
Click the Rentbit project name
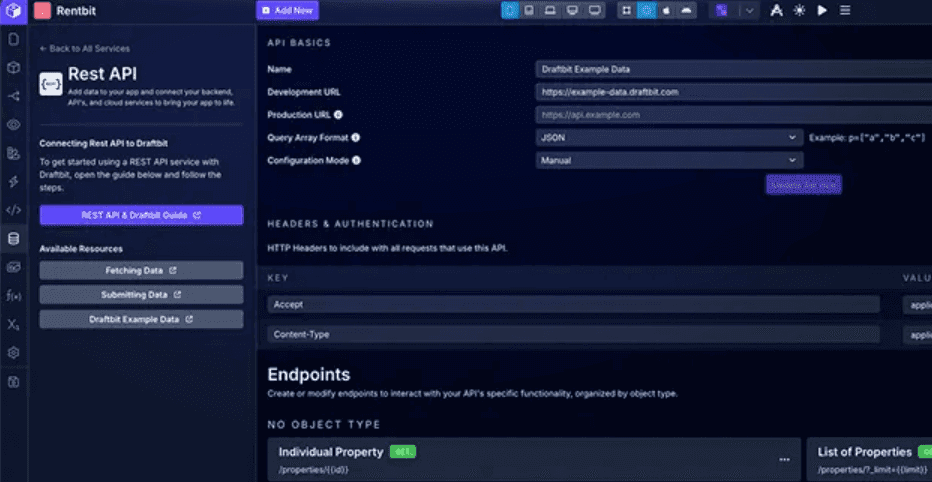[x=76, y=11]
